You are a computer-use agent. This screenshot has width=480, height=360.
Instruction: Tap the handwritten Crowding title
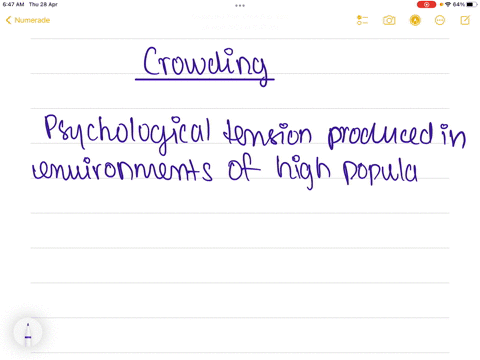(x=205, y=66)
